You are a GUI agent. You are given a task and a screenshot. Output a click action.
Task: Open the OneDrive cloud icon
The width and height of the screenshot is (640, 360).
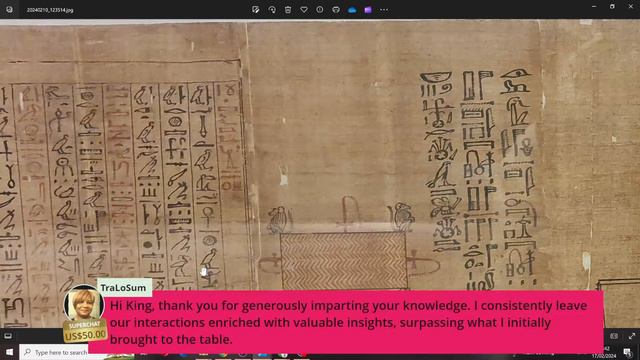[x=352, y=9]
